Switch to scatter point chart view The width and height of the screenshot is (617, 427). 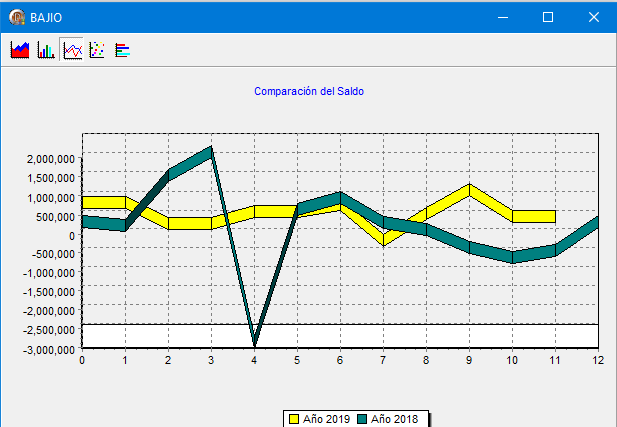point(97,50)
